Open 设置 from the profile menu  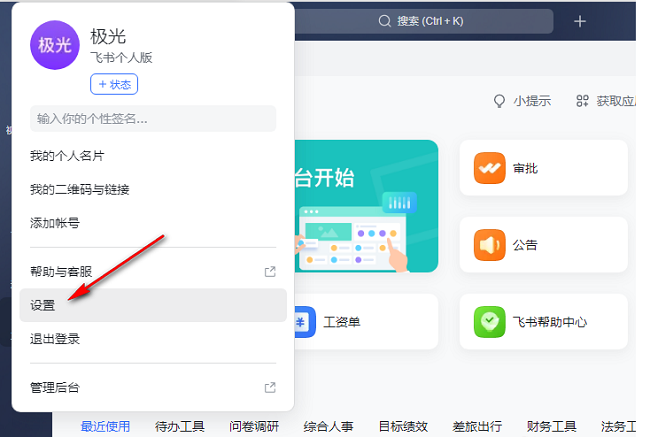pos(43,305)
